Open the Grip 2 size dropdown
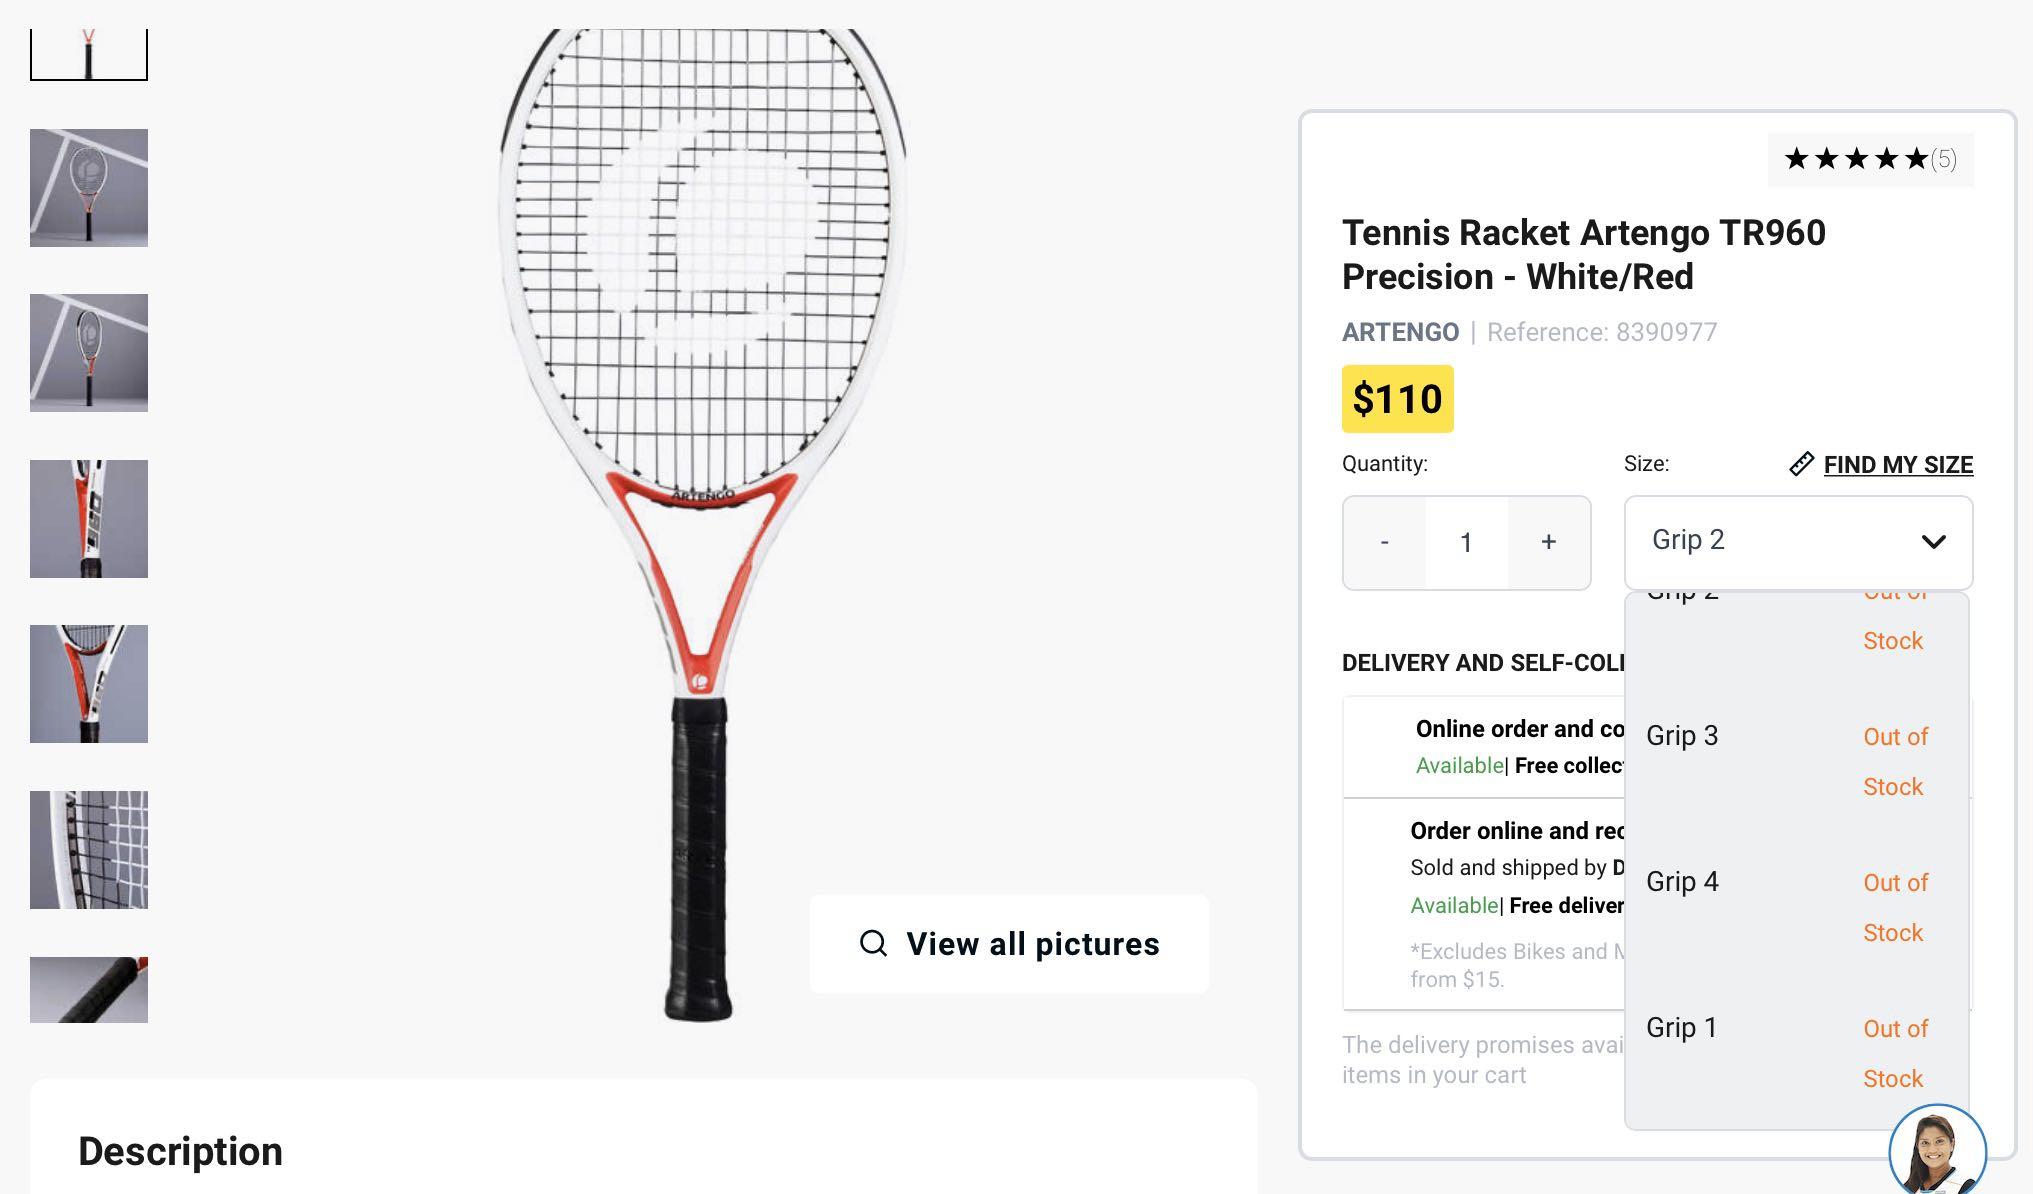 (1797, 541)
